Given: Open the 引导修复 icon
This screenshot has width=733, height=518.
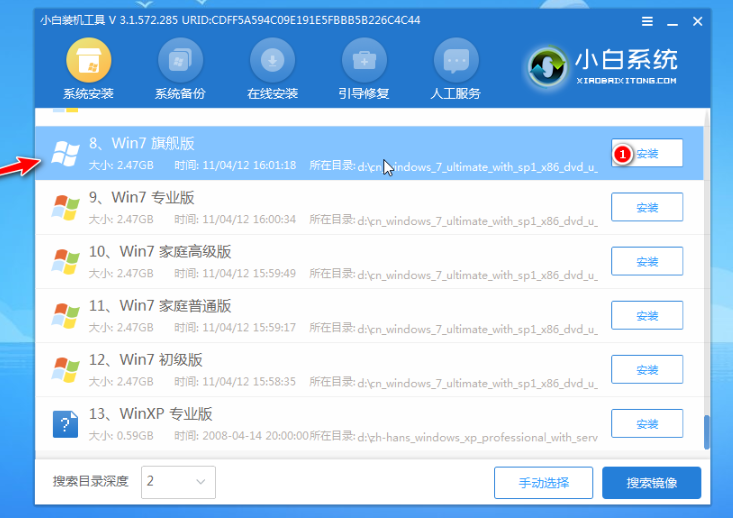Looking at the screenshot, I should 364,62.
